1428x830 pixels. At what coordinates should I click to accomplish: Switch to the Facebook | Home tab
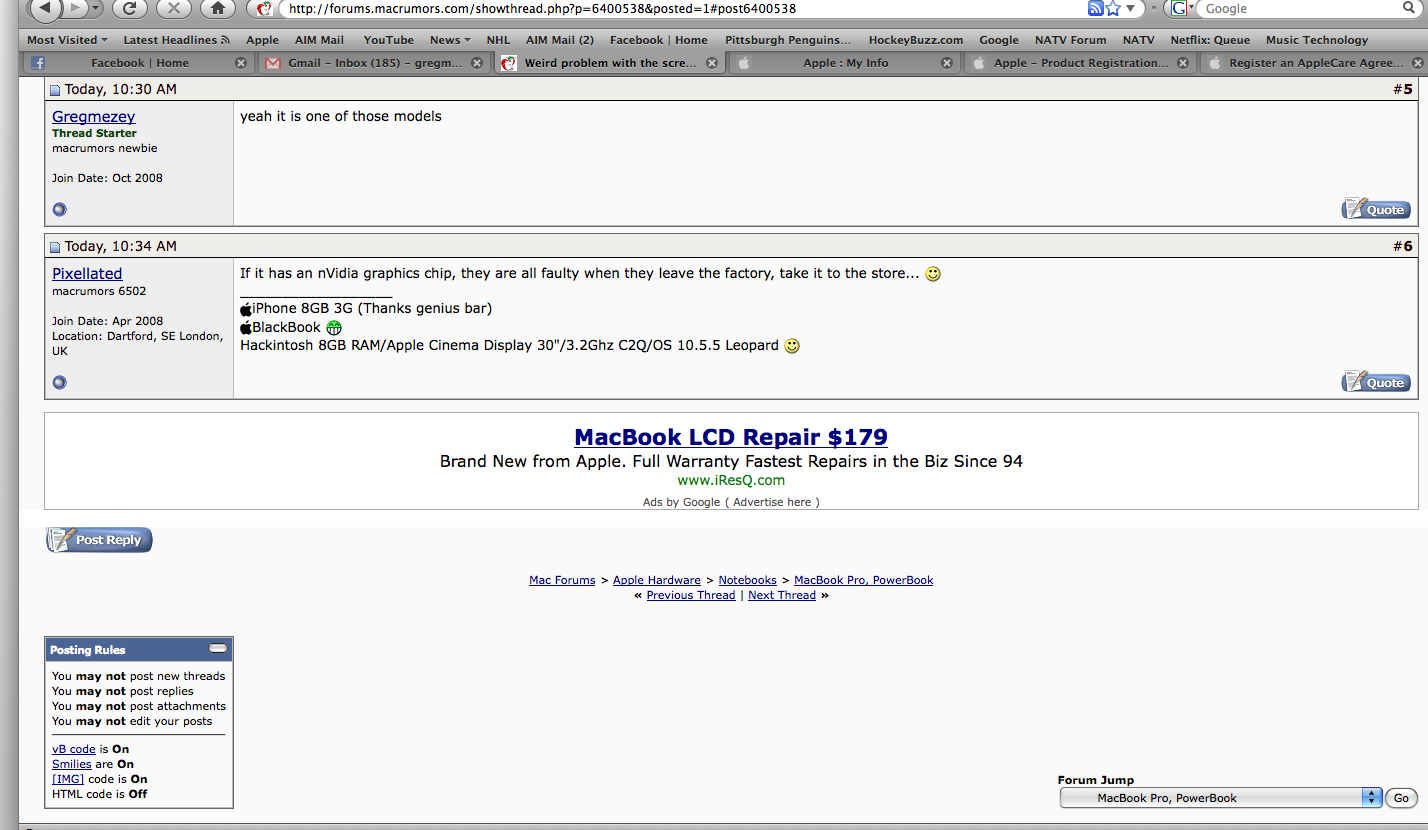point(139,62)
